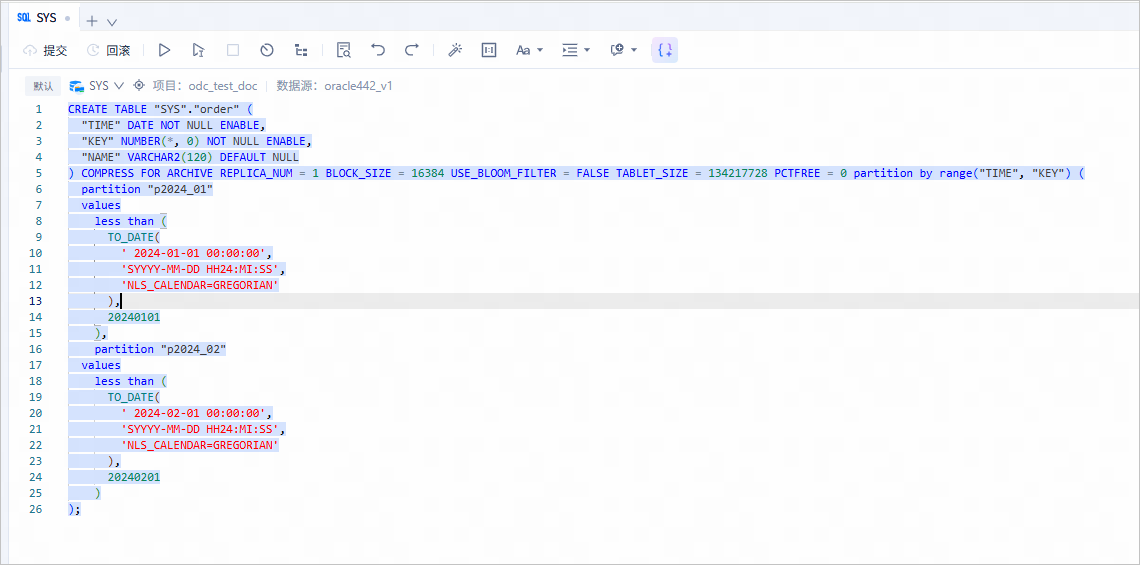1140x565 pixels.
Task: Open the execution plan tree icon
Action: click(301, 50)
